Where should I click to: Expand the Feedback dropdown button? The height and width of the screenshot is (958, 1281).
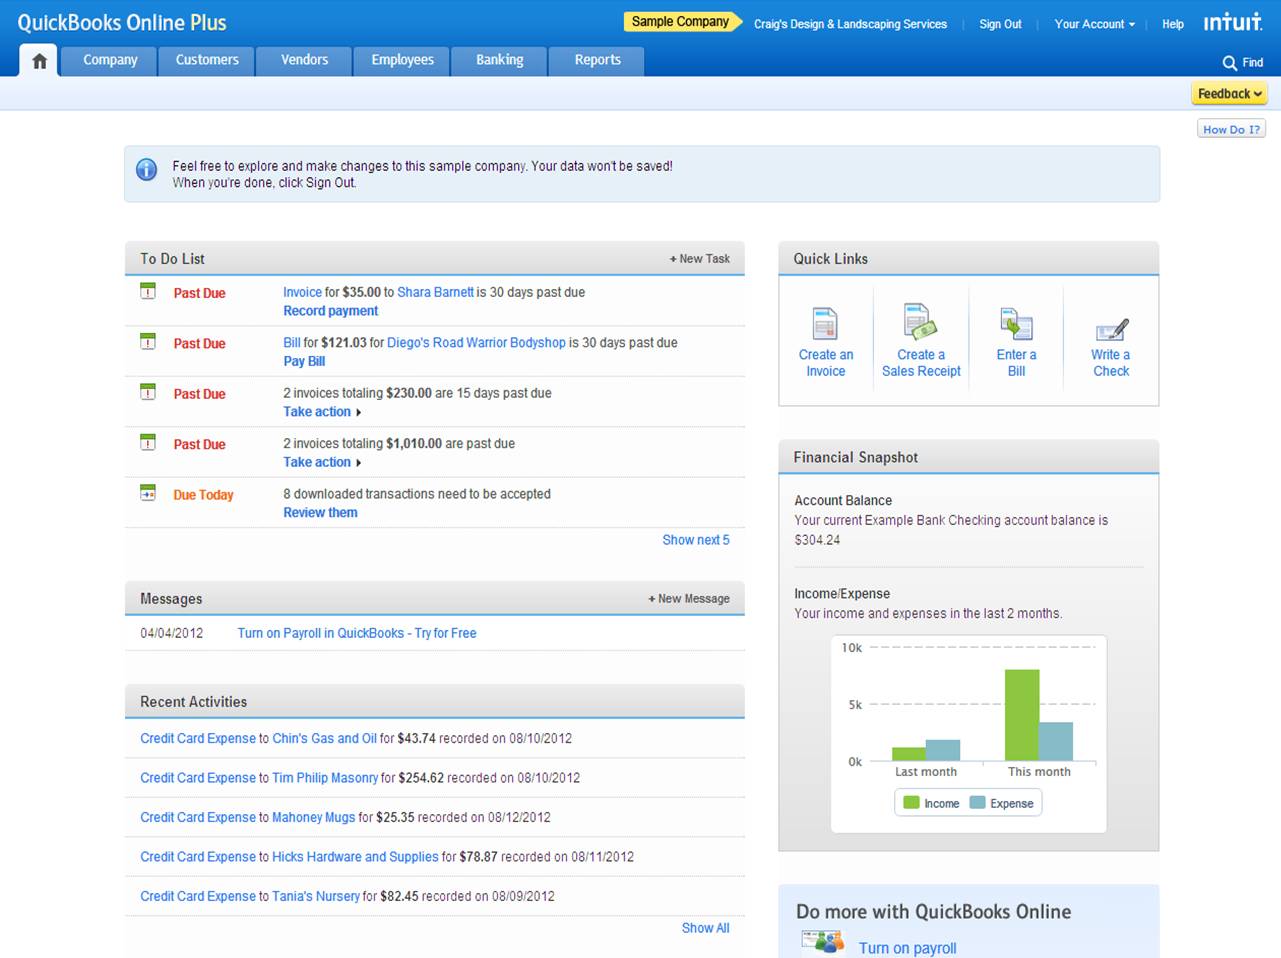[x=1229, y=94]
